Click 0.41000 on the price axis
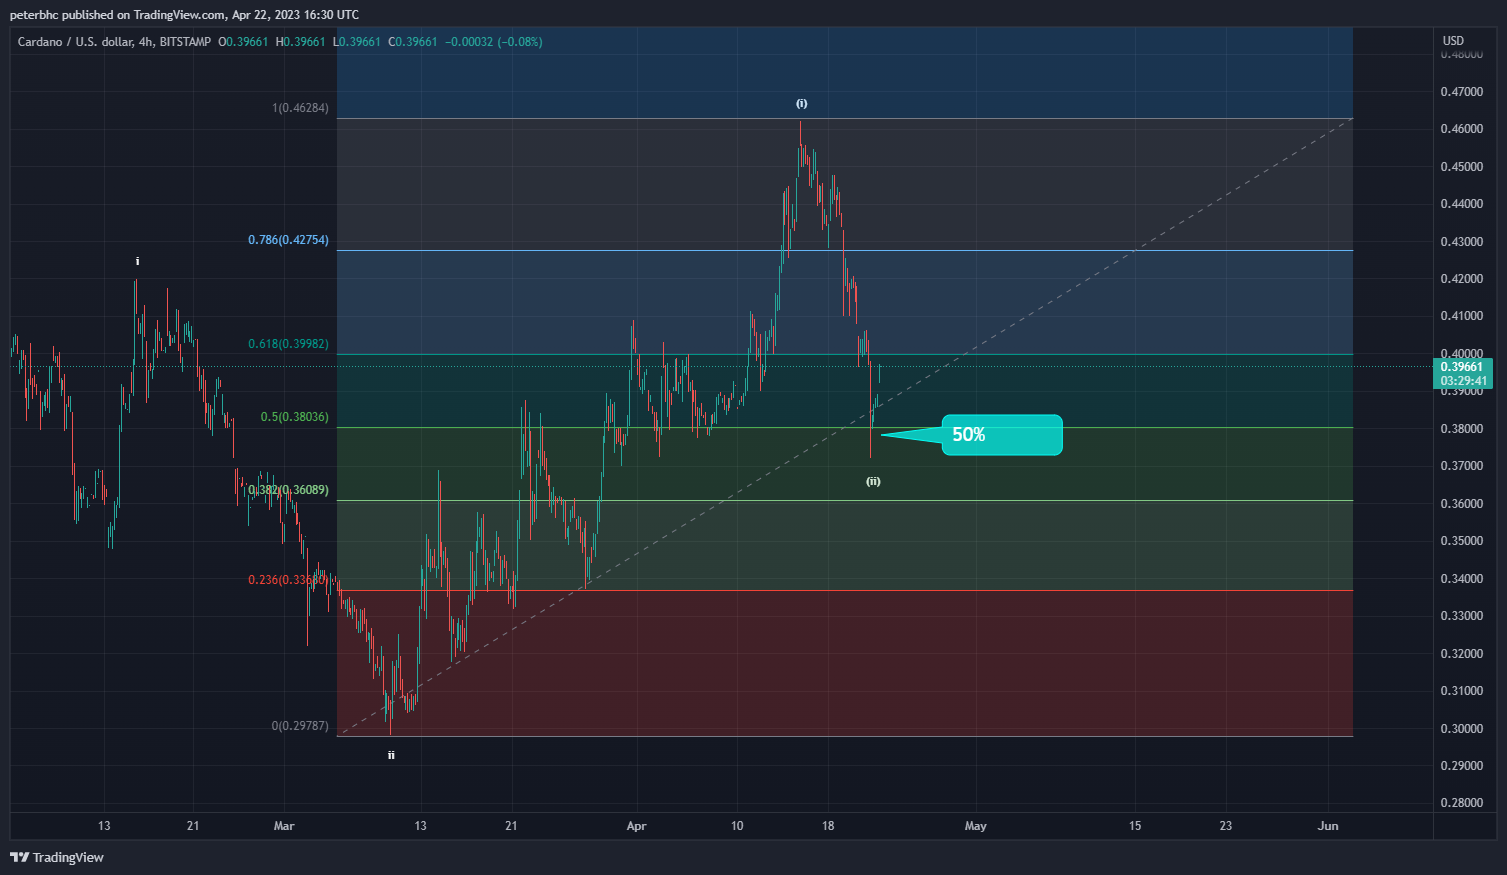The width and height of the screenshot is (1507, 875). (1462, 316)
